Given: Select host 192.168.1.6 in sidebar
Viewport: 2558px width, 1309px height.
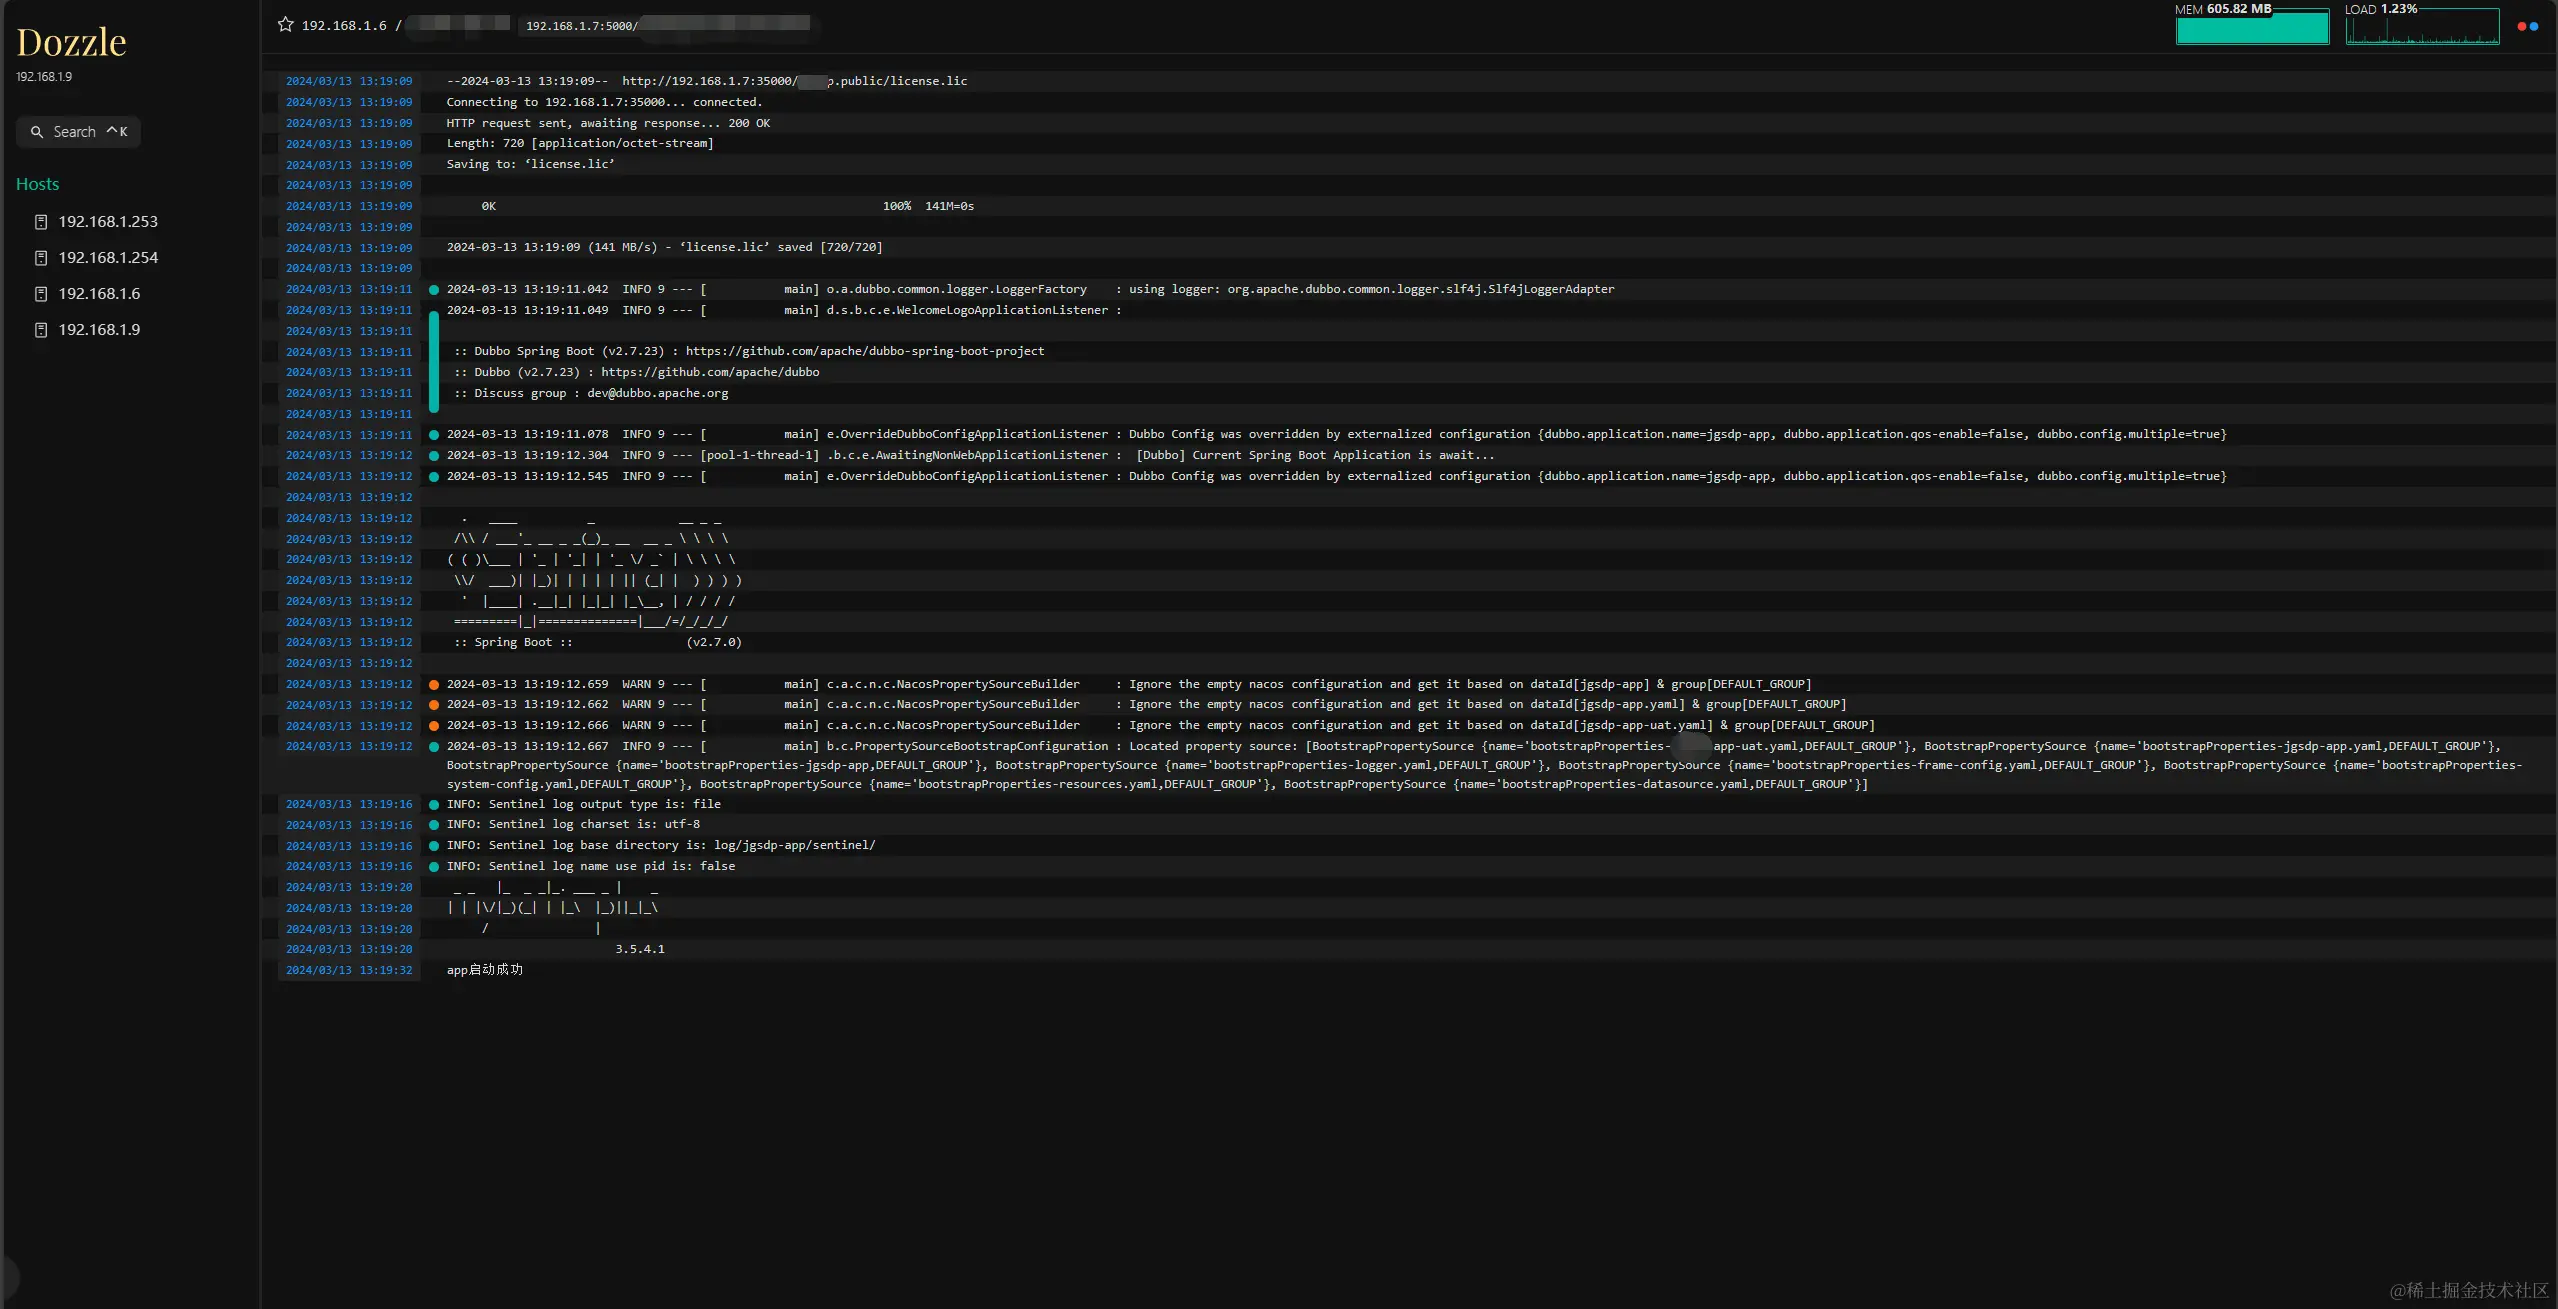Looking at the screenshot, I should tap(99, 294).
